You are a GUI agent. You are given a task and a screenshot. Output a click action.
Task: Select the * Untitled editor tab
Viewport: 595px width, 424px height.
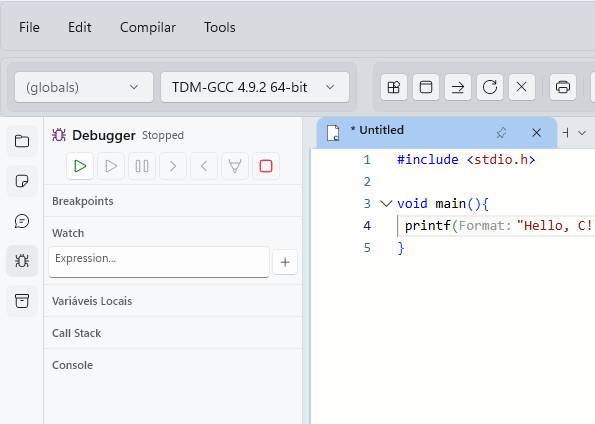[436, 133]
